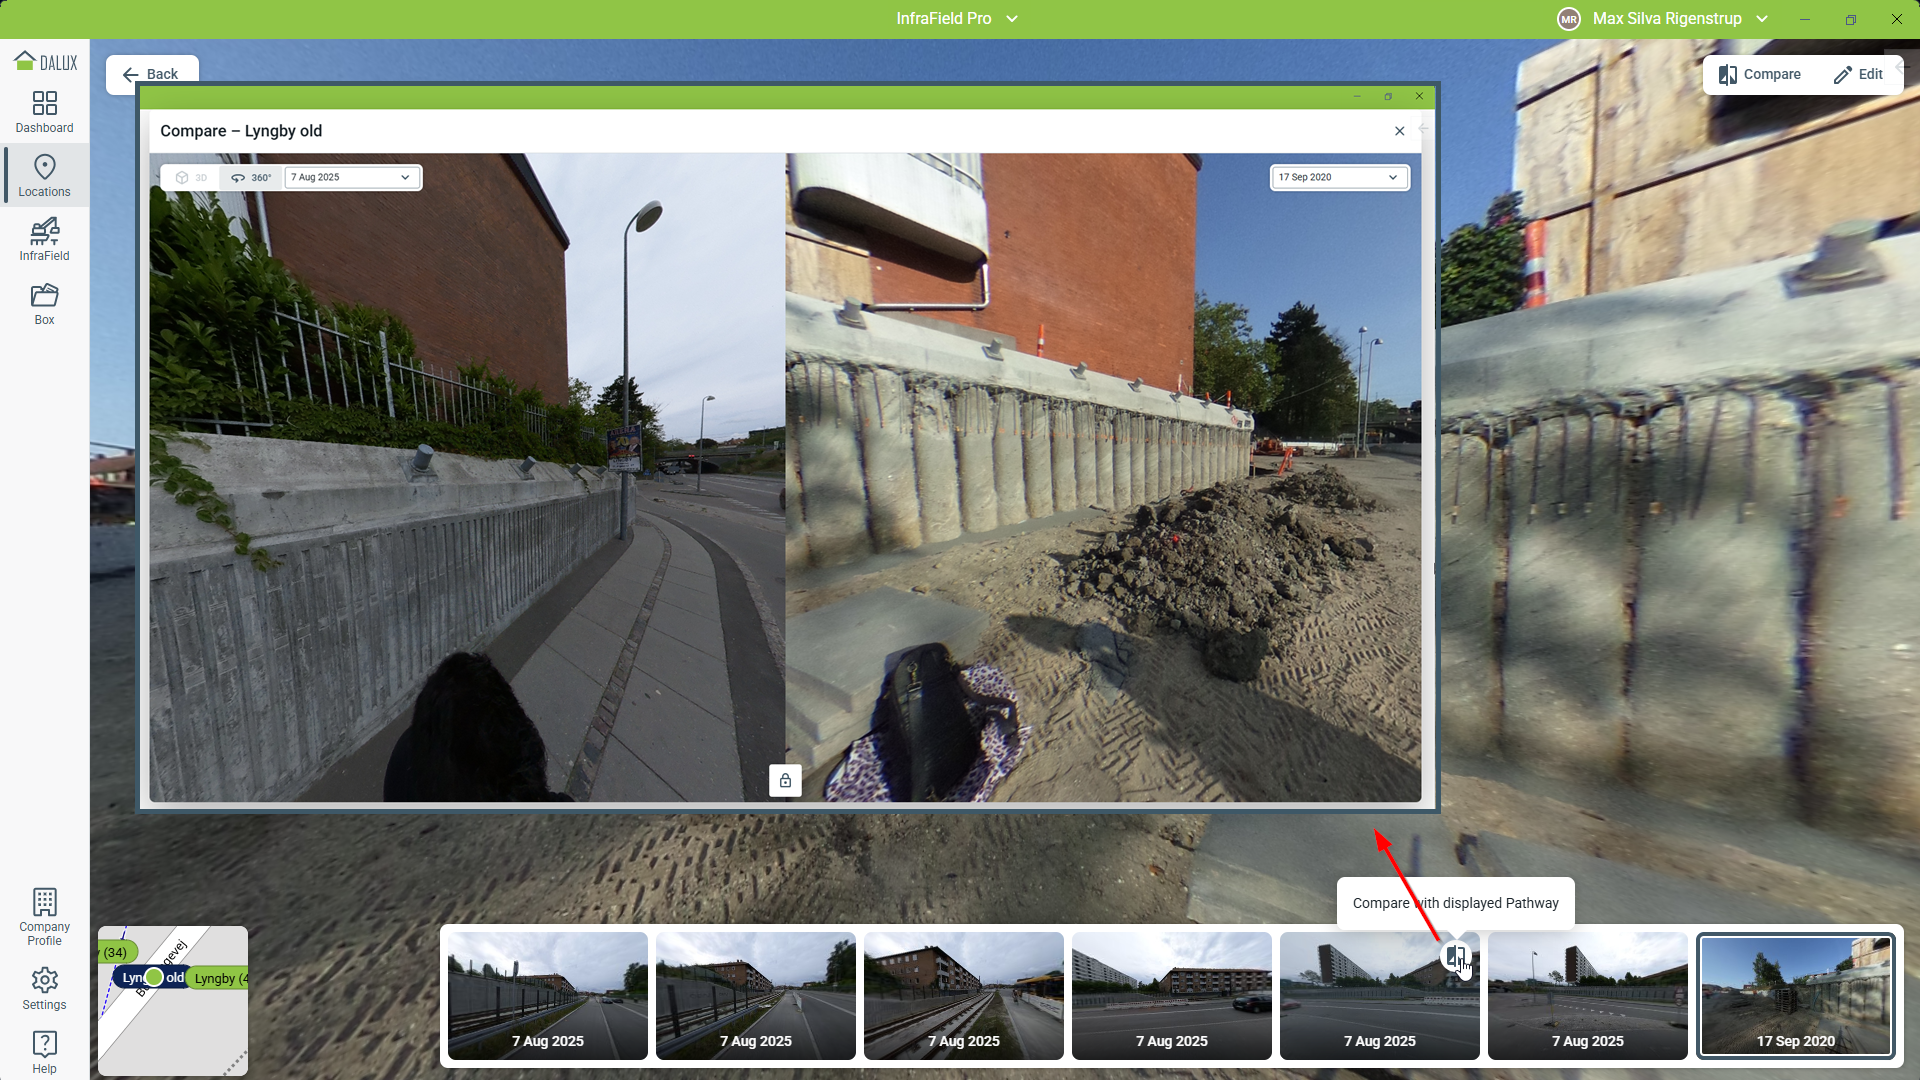Viewport: 1920px width, 1080px height.
Task: Click the Edit button
Action: coord(1858,75)
